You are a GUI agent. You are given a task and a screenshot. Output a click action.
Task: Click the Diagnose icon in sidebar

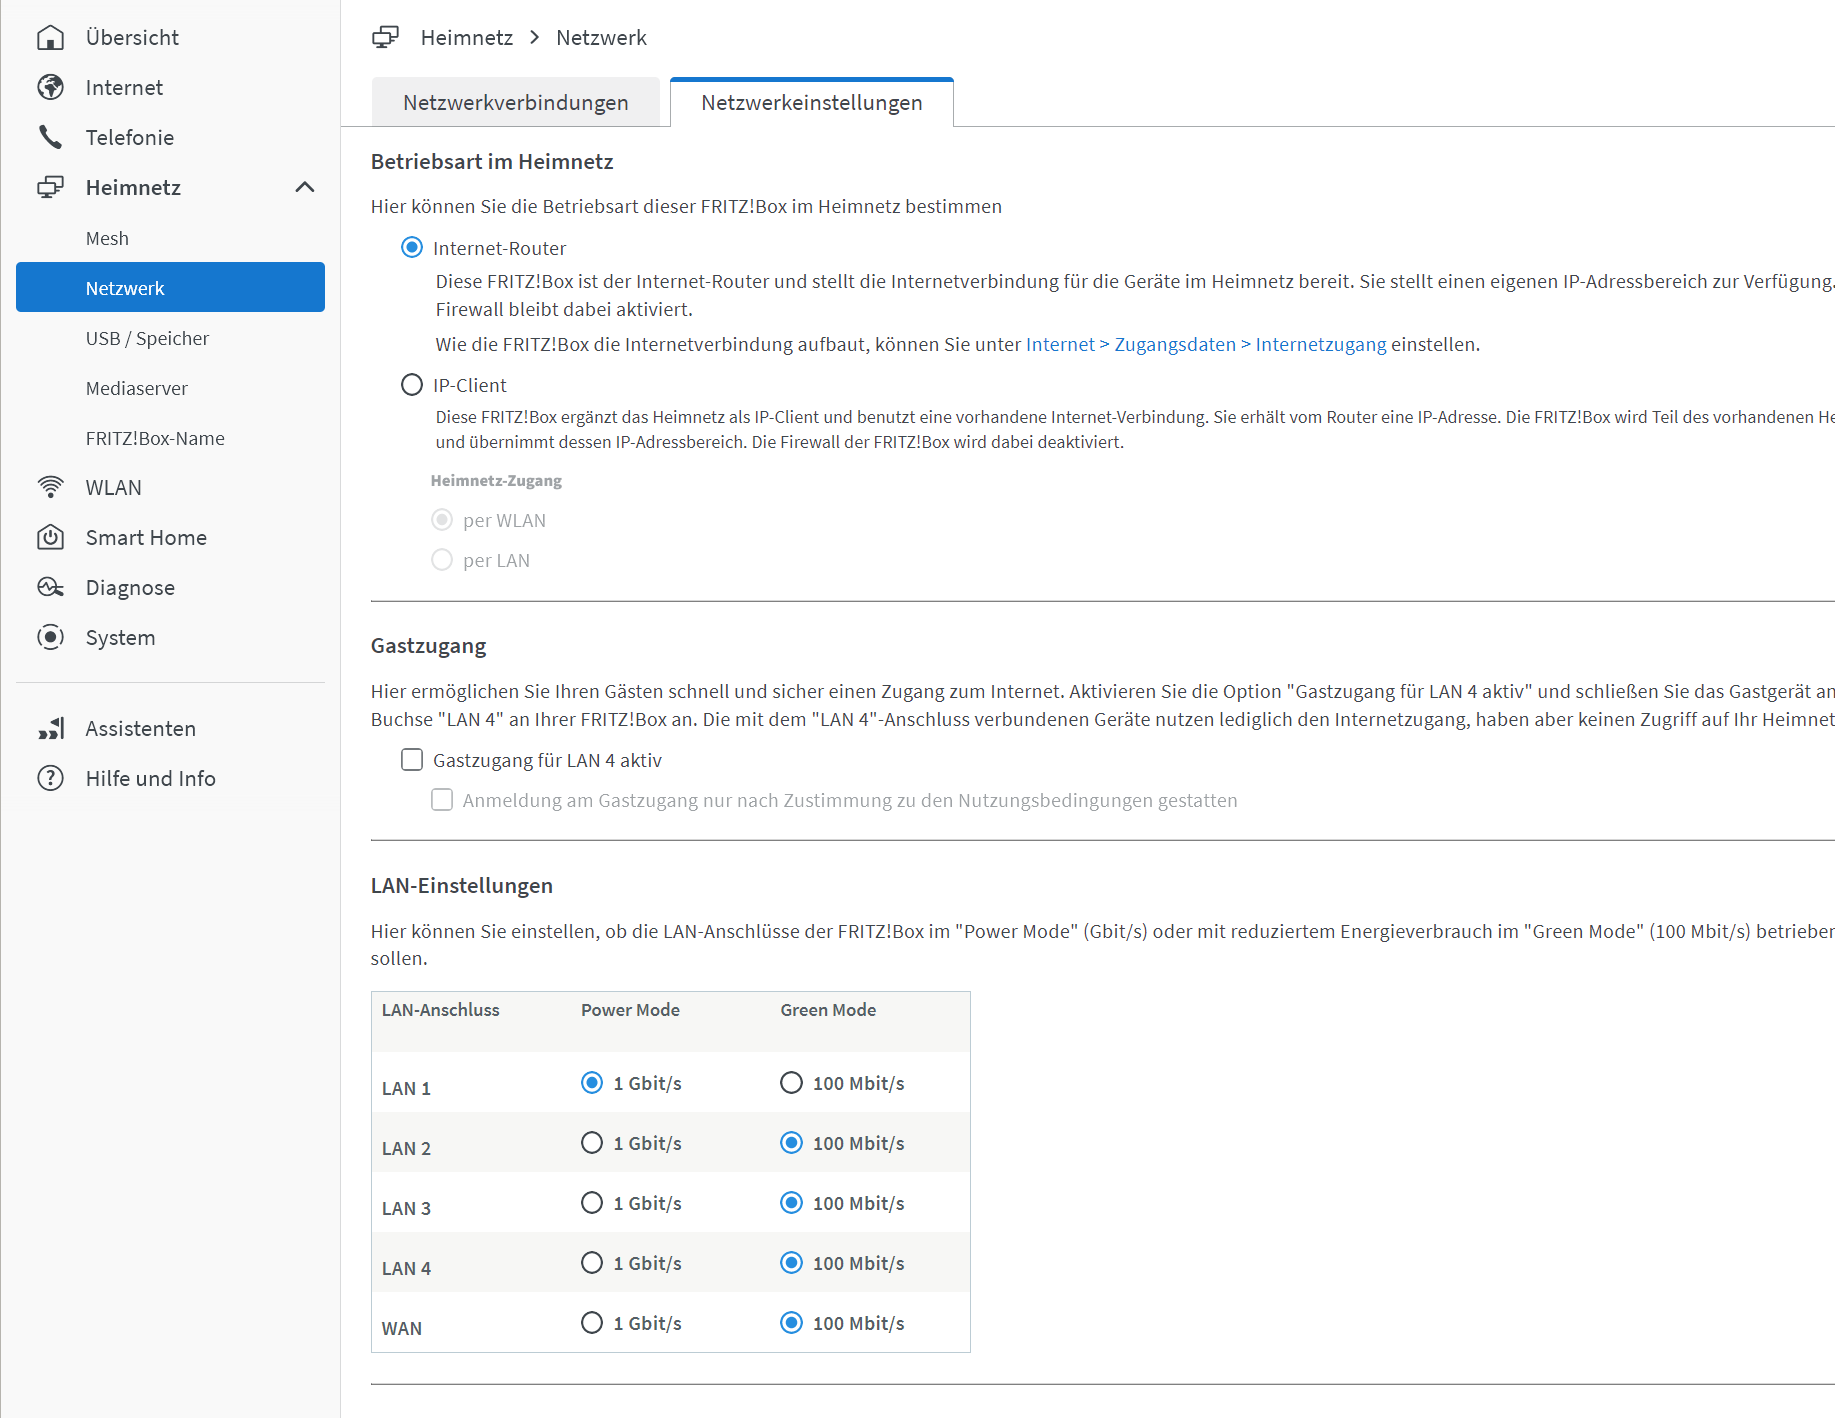50,588
